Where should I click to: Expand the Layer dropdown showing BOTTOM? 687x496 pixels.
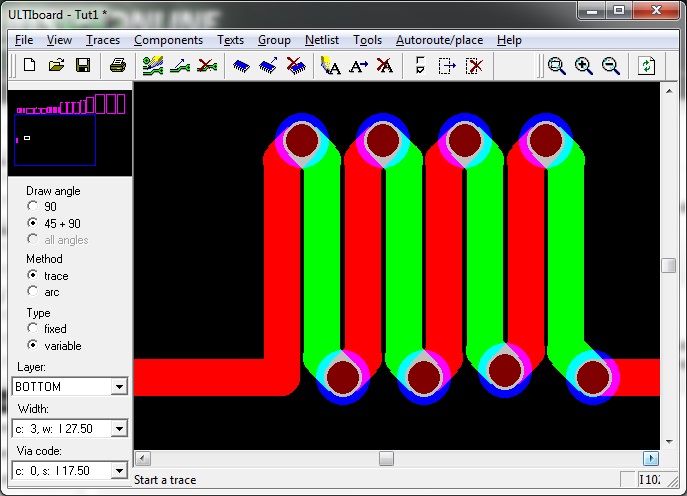[x=120, y=387]
